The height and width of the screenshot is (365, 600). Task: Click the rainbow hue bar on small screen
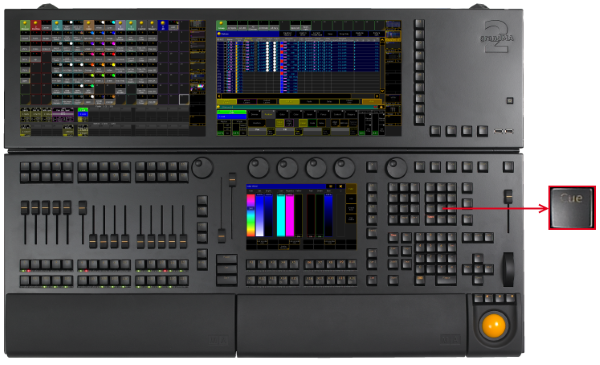(251, 215)
